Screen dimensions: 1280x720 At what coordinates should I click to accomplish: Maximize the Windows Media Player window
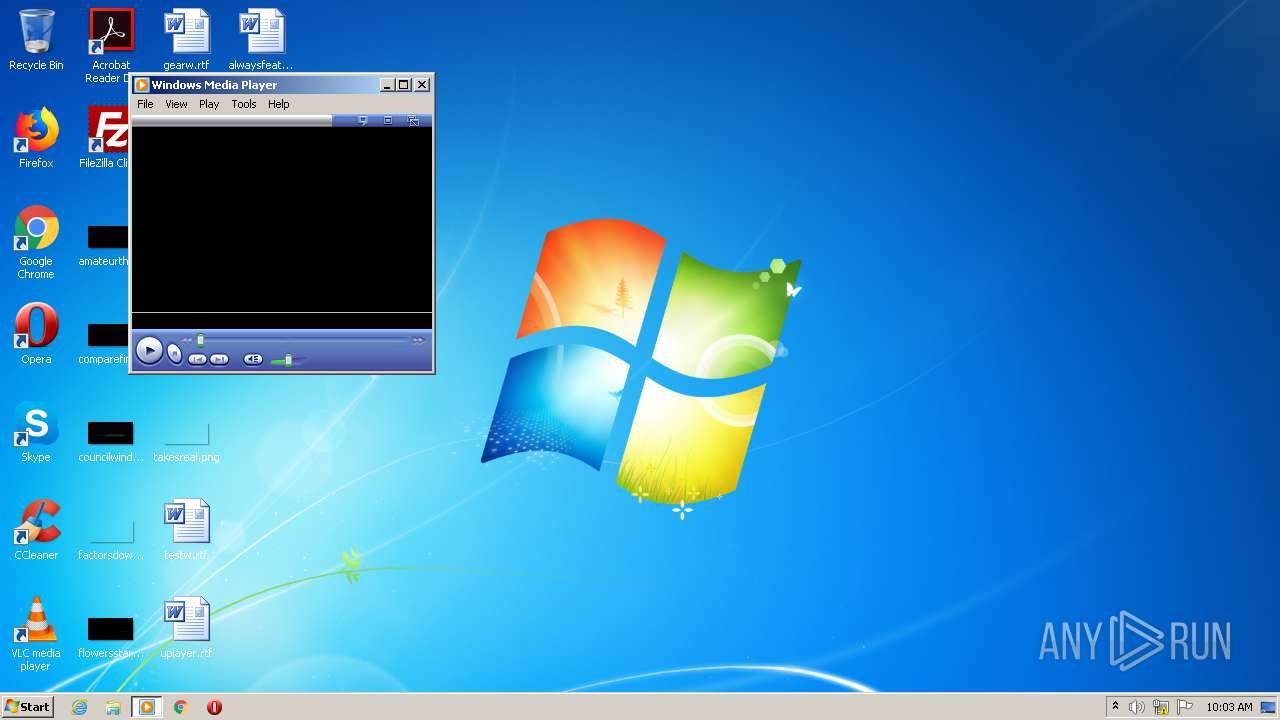404,85
